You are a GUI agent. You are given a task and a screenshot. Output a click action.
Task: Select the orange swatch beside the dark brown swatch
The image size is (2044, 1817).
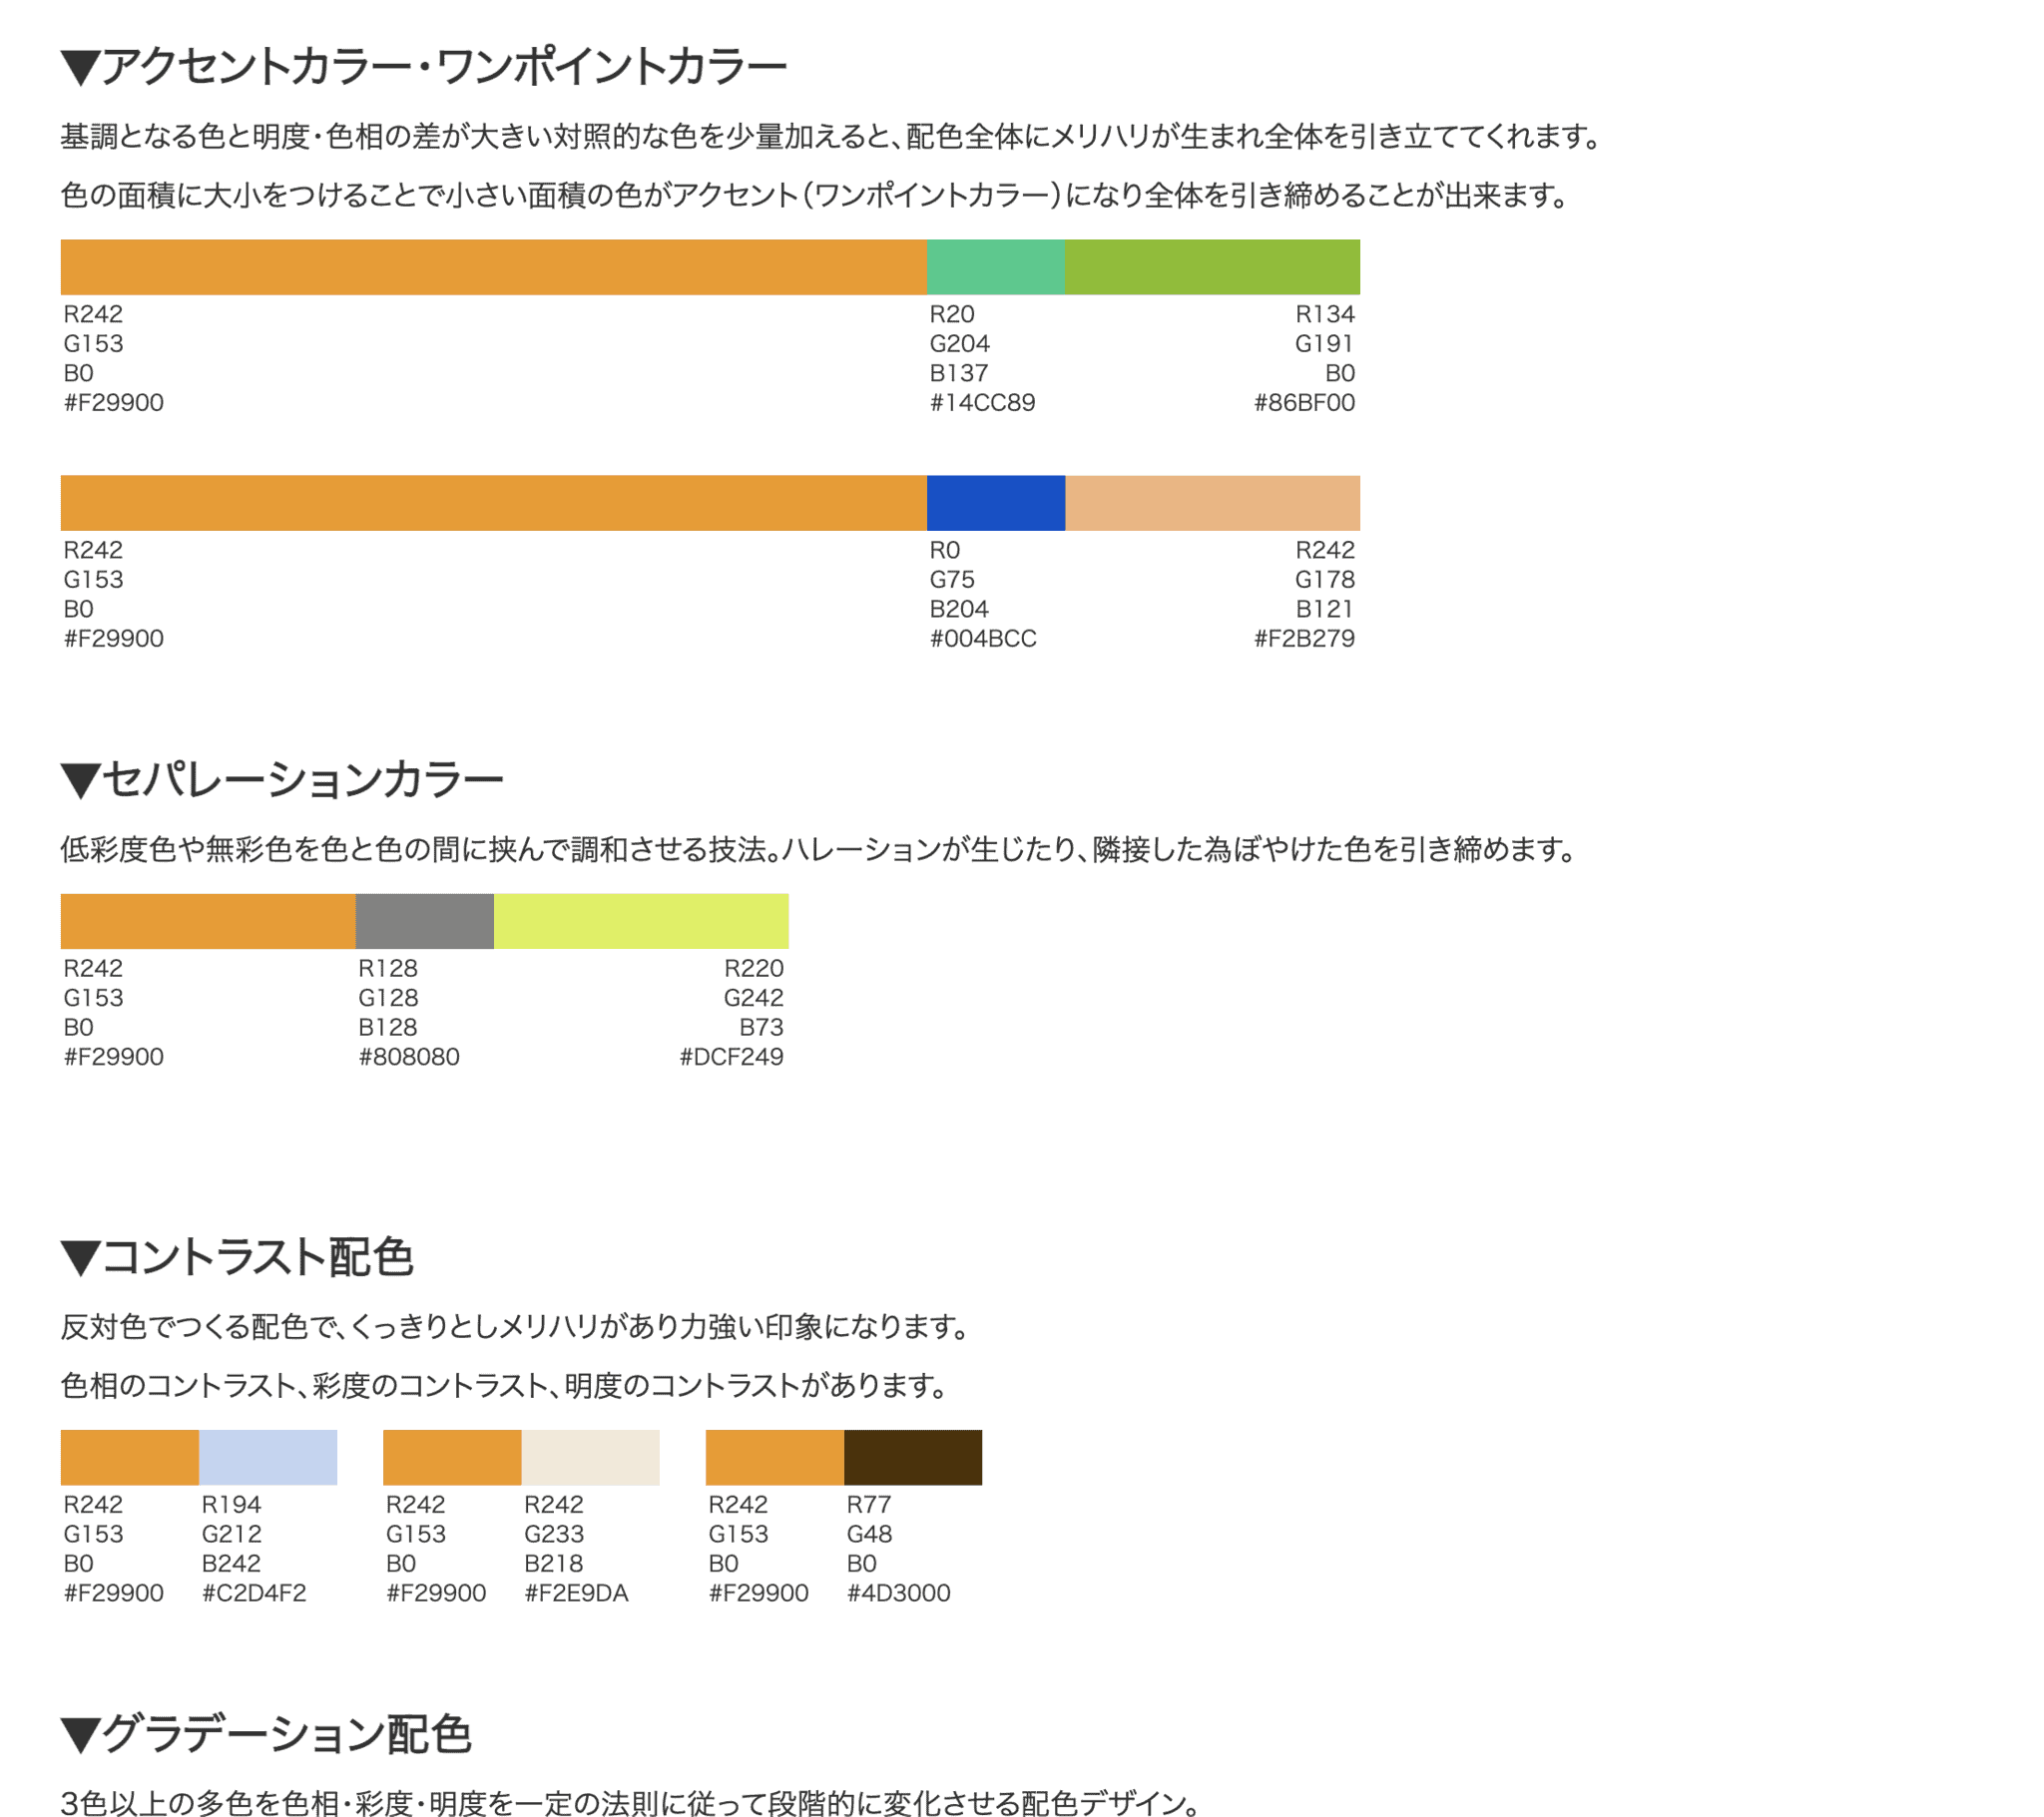point(775,1457)
